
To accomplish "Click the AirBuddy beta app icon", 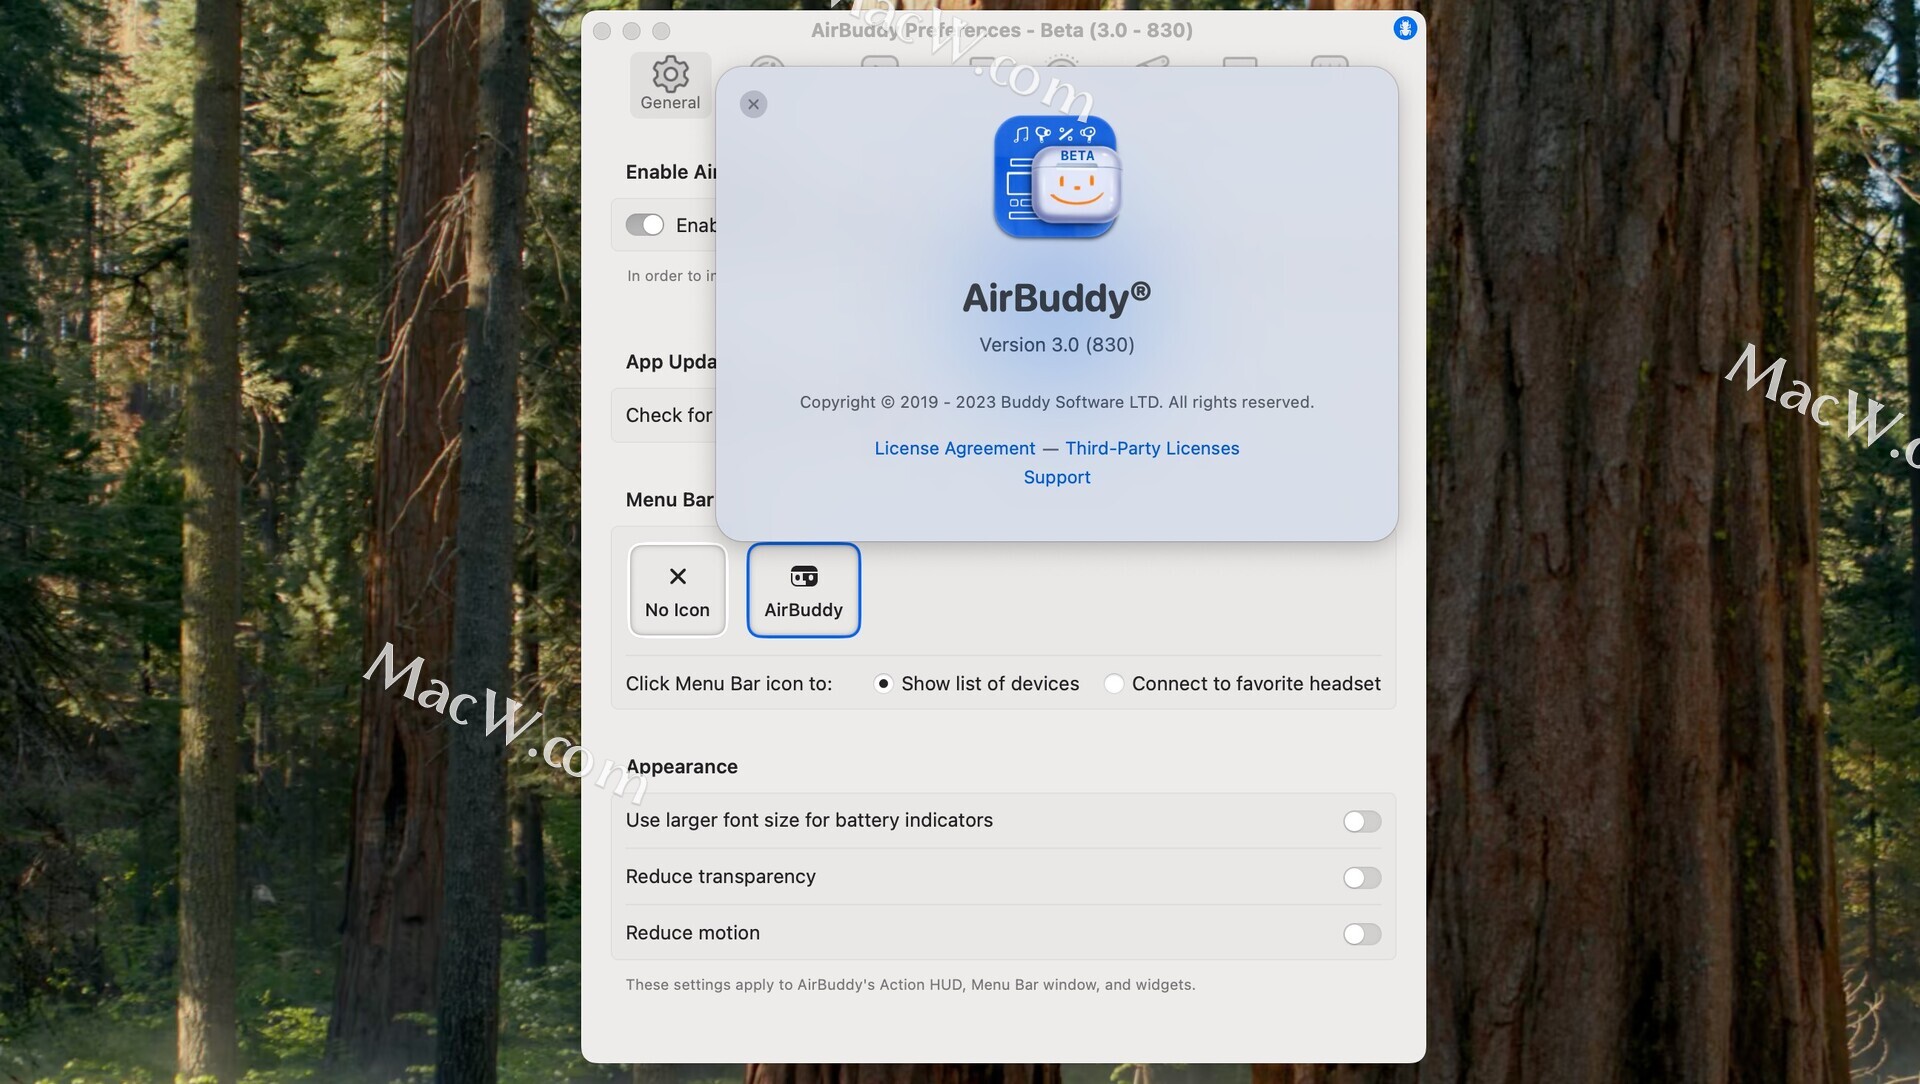I will point(1057,178).
